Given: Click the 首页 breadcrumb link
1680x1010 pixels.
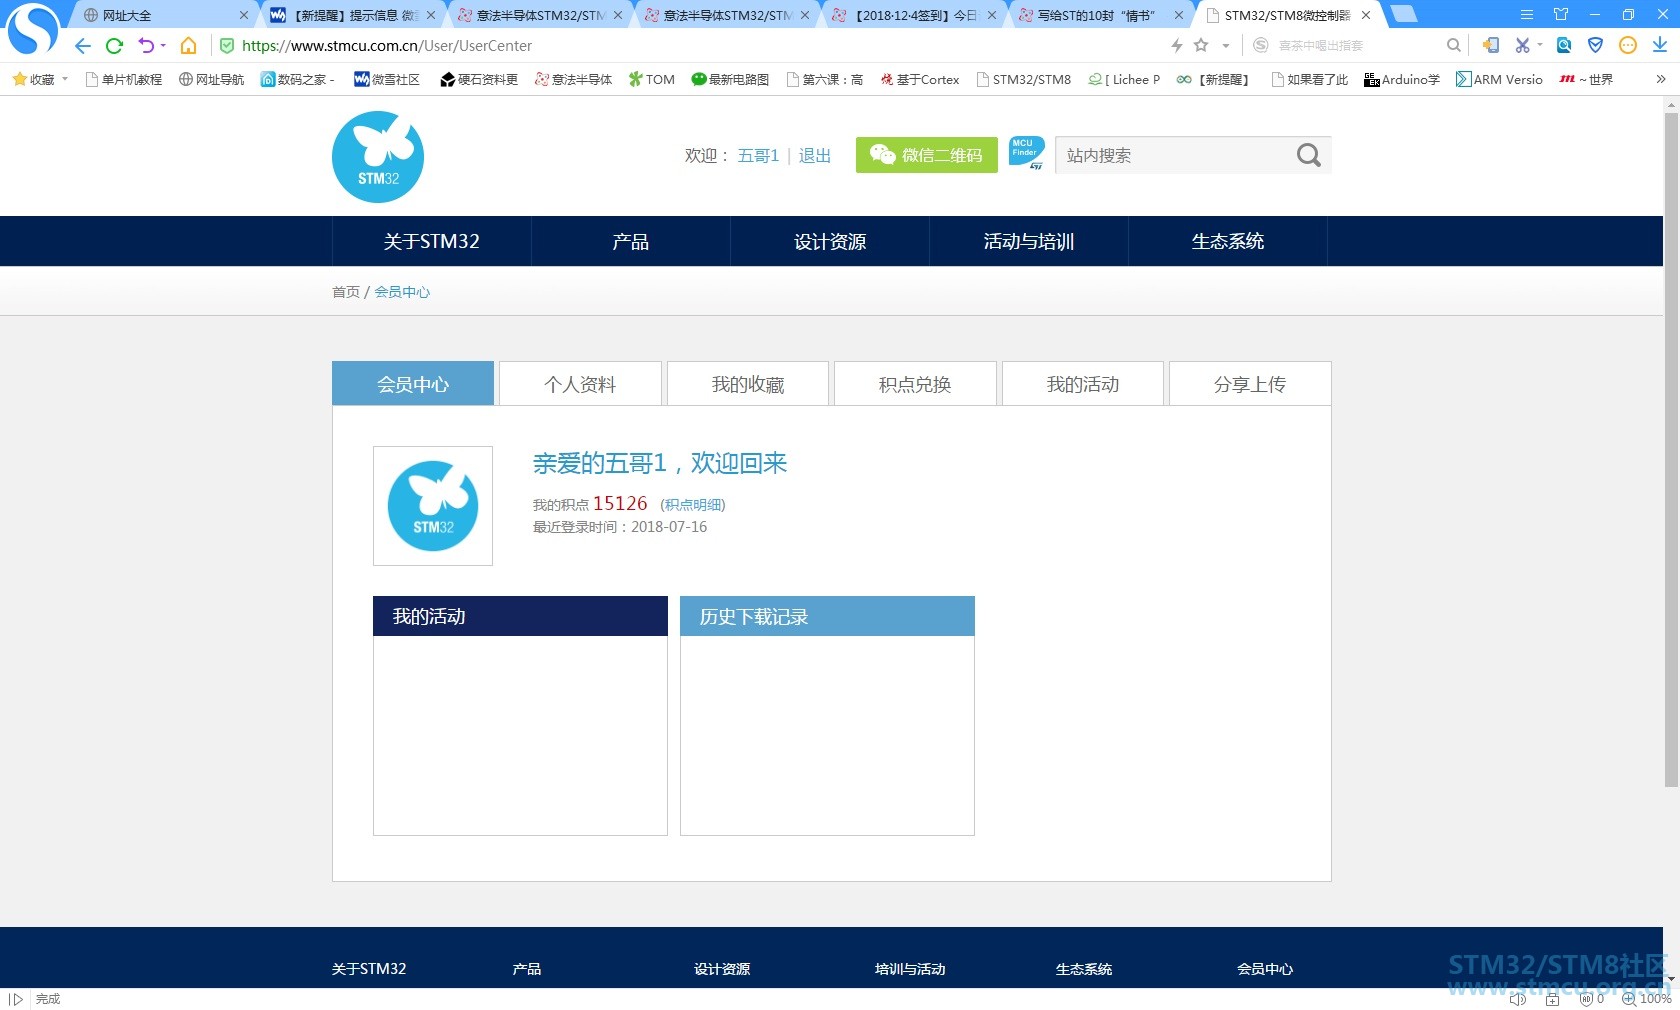Looking at the screenshot, I should [346, 292].
